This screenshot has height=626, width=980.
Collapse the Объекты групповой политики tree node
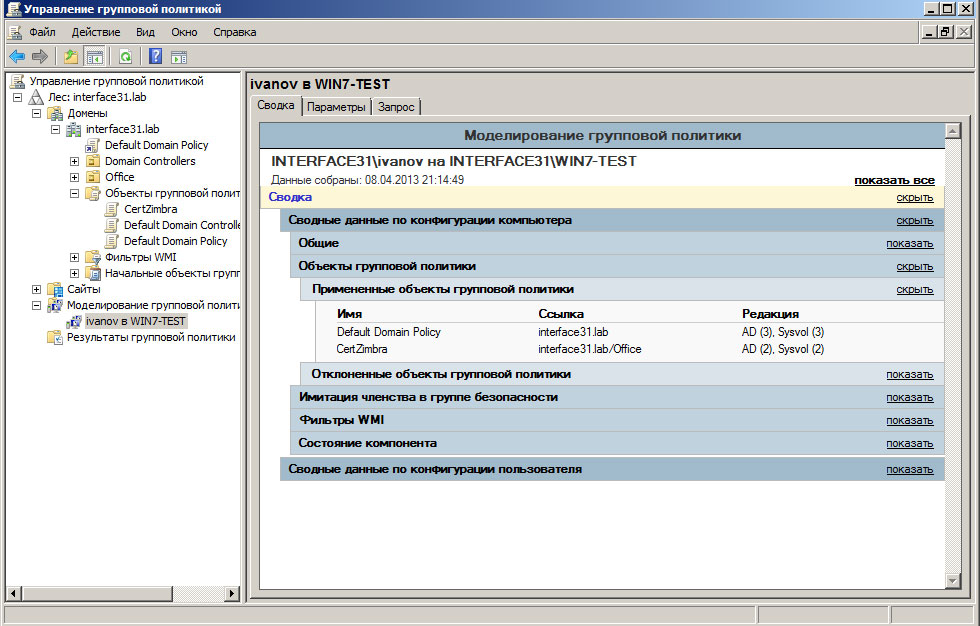pyautogui.click(x=74, y=193)
